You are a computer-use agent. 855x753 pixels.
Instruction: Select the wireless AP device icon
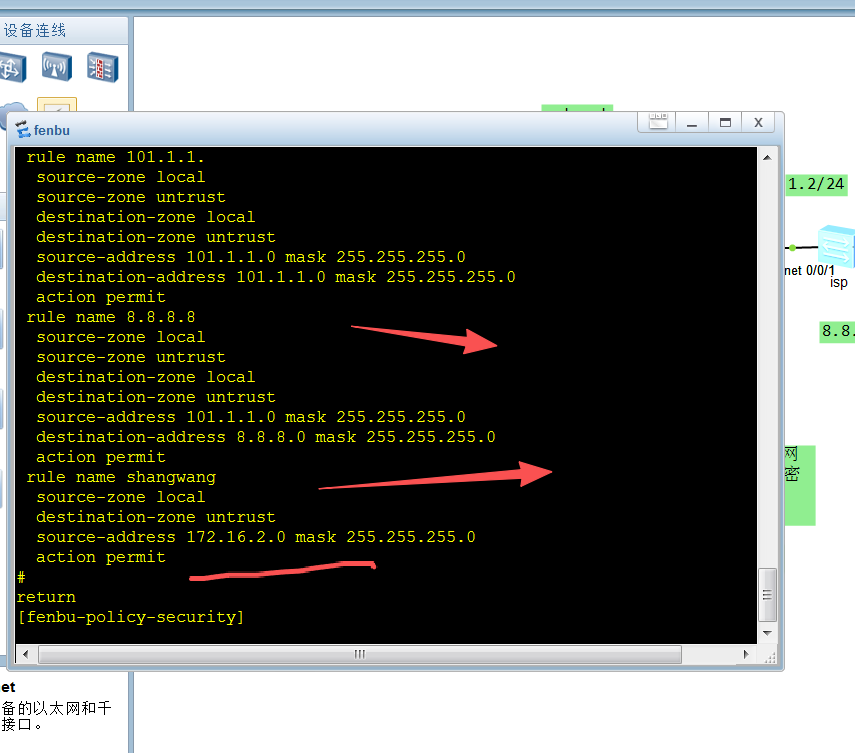click(56, 67)
